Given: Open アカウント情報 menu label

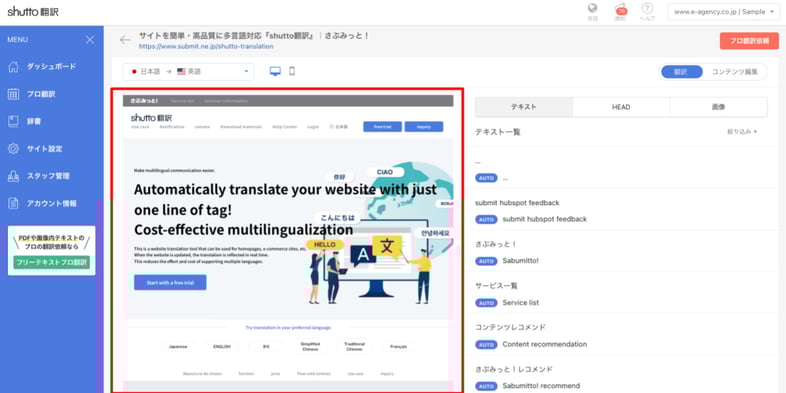Looking at the screenshot, I should click(52, 204).
